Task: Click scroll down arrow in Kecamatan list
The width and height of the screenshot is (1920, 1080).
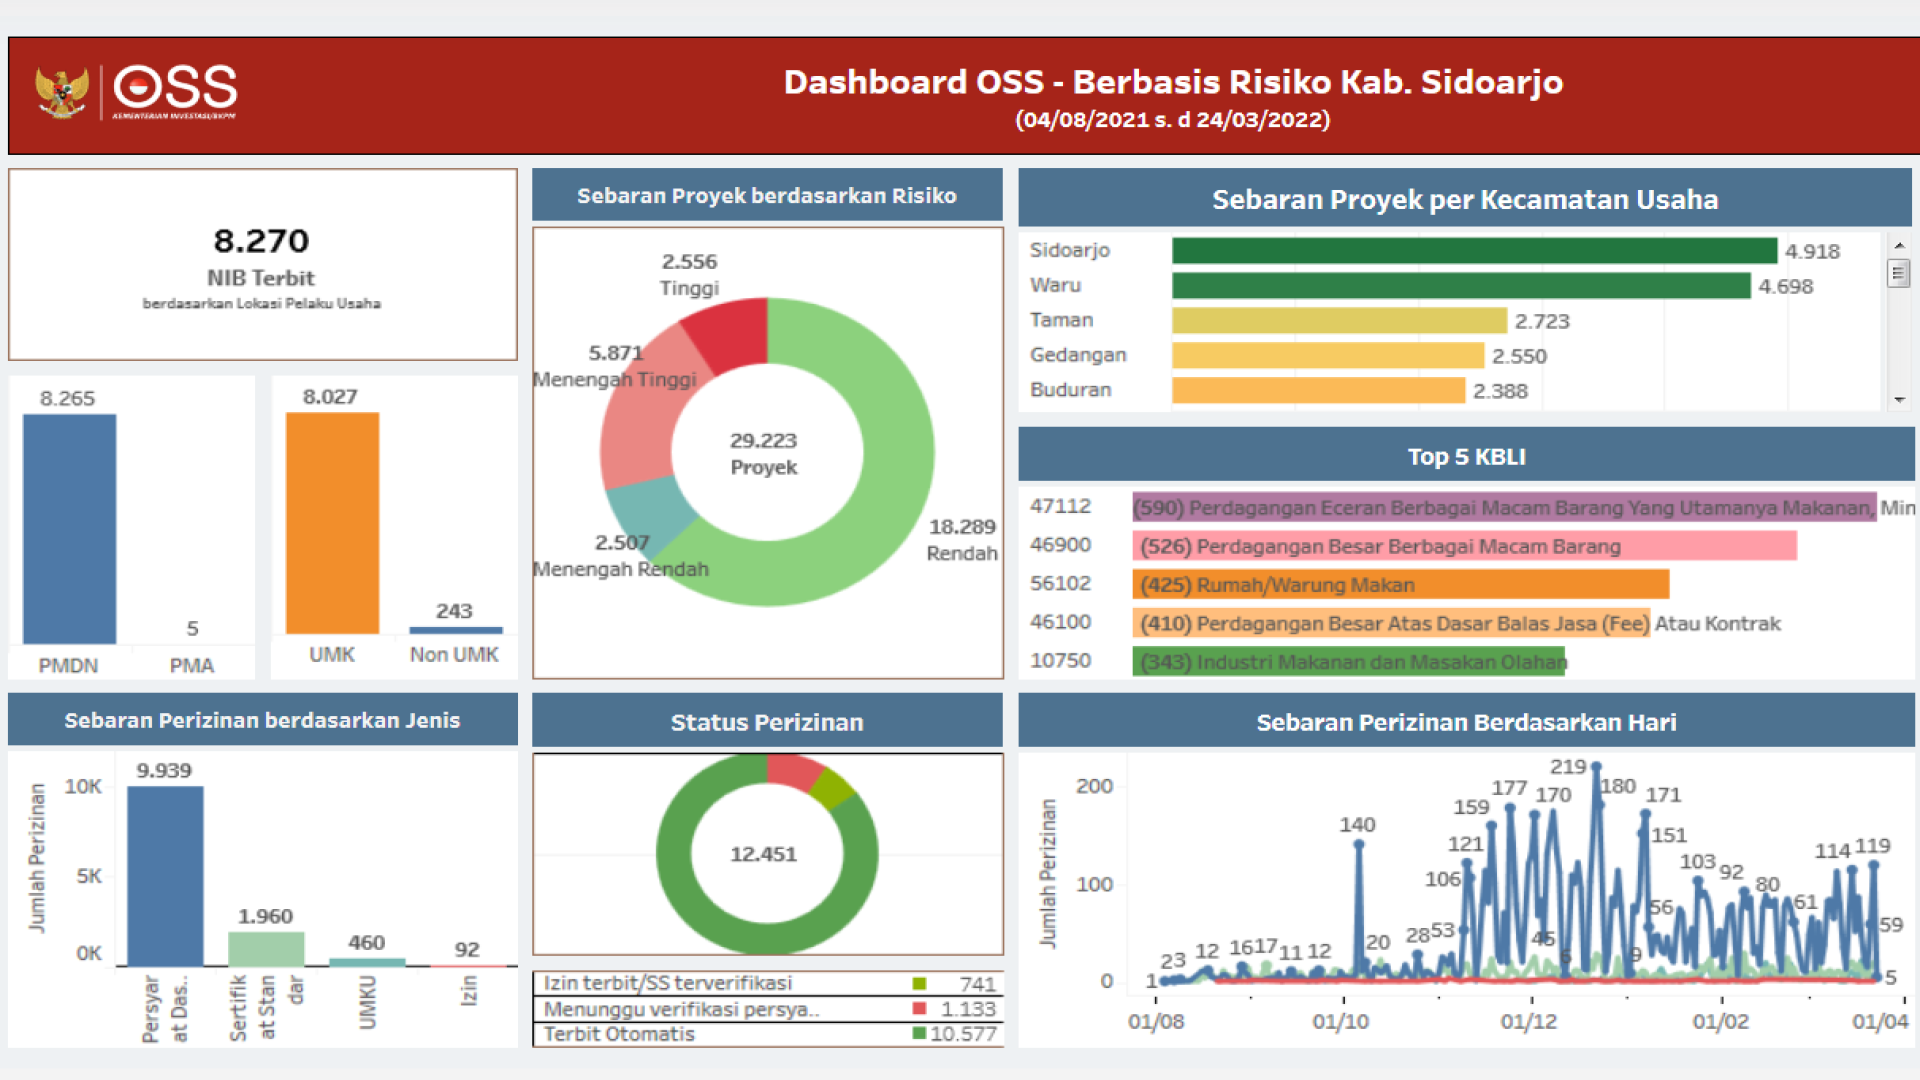Action: tap(1899, 400)
